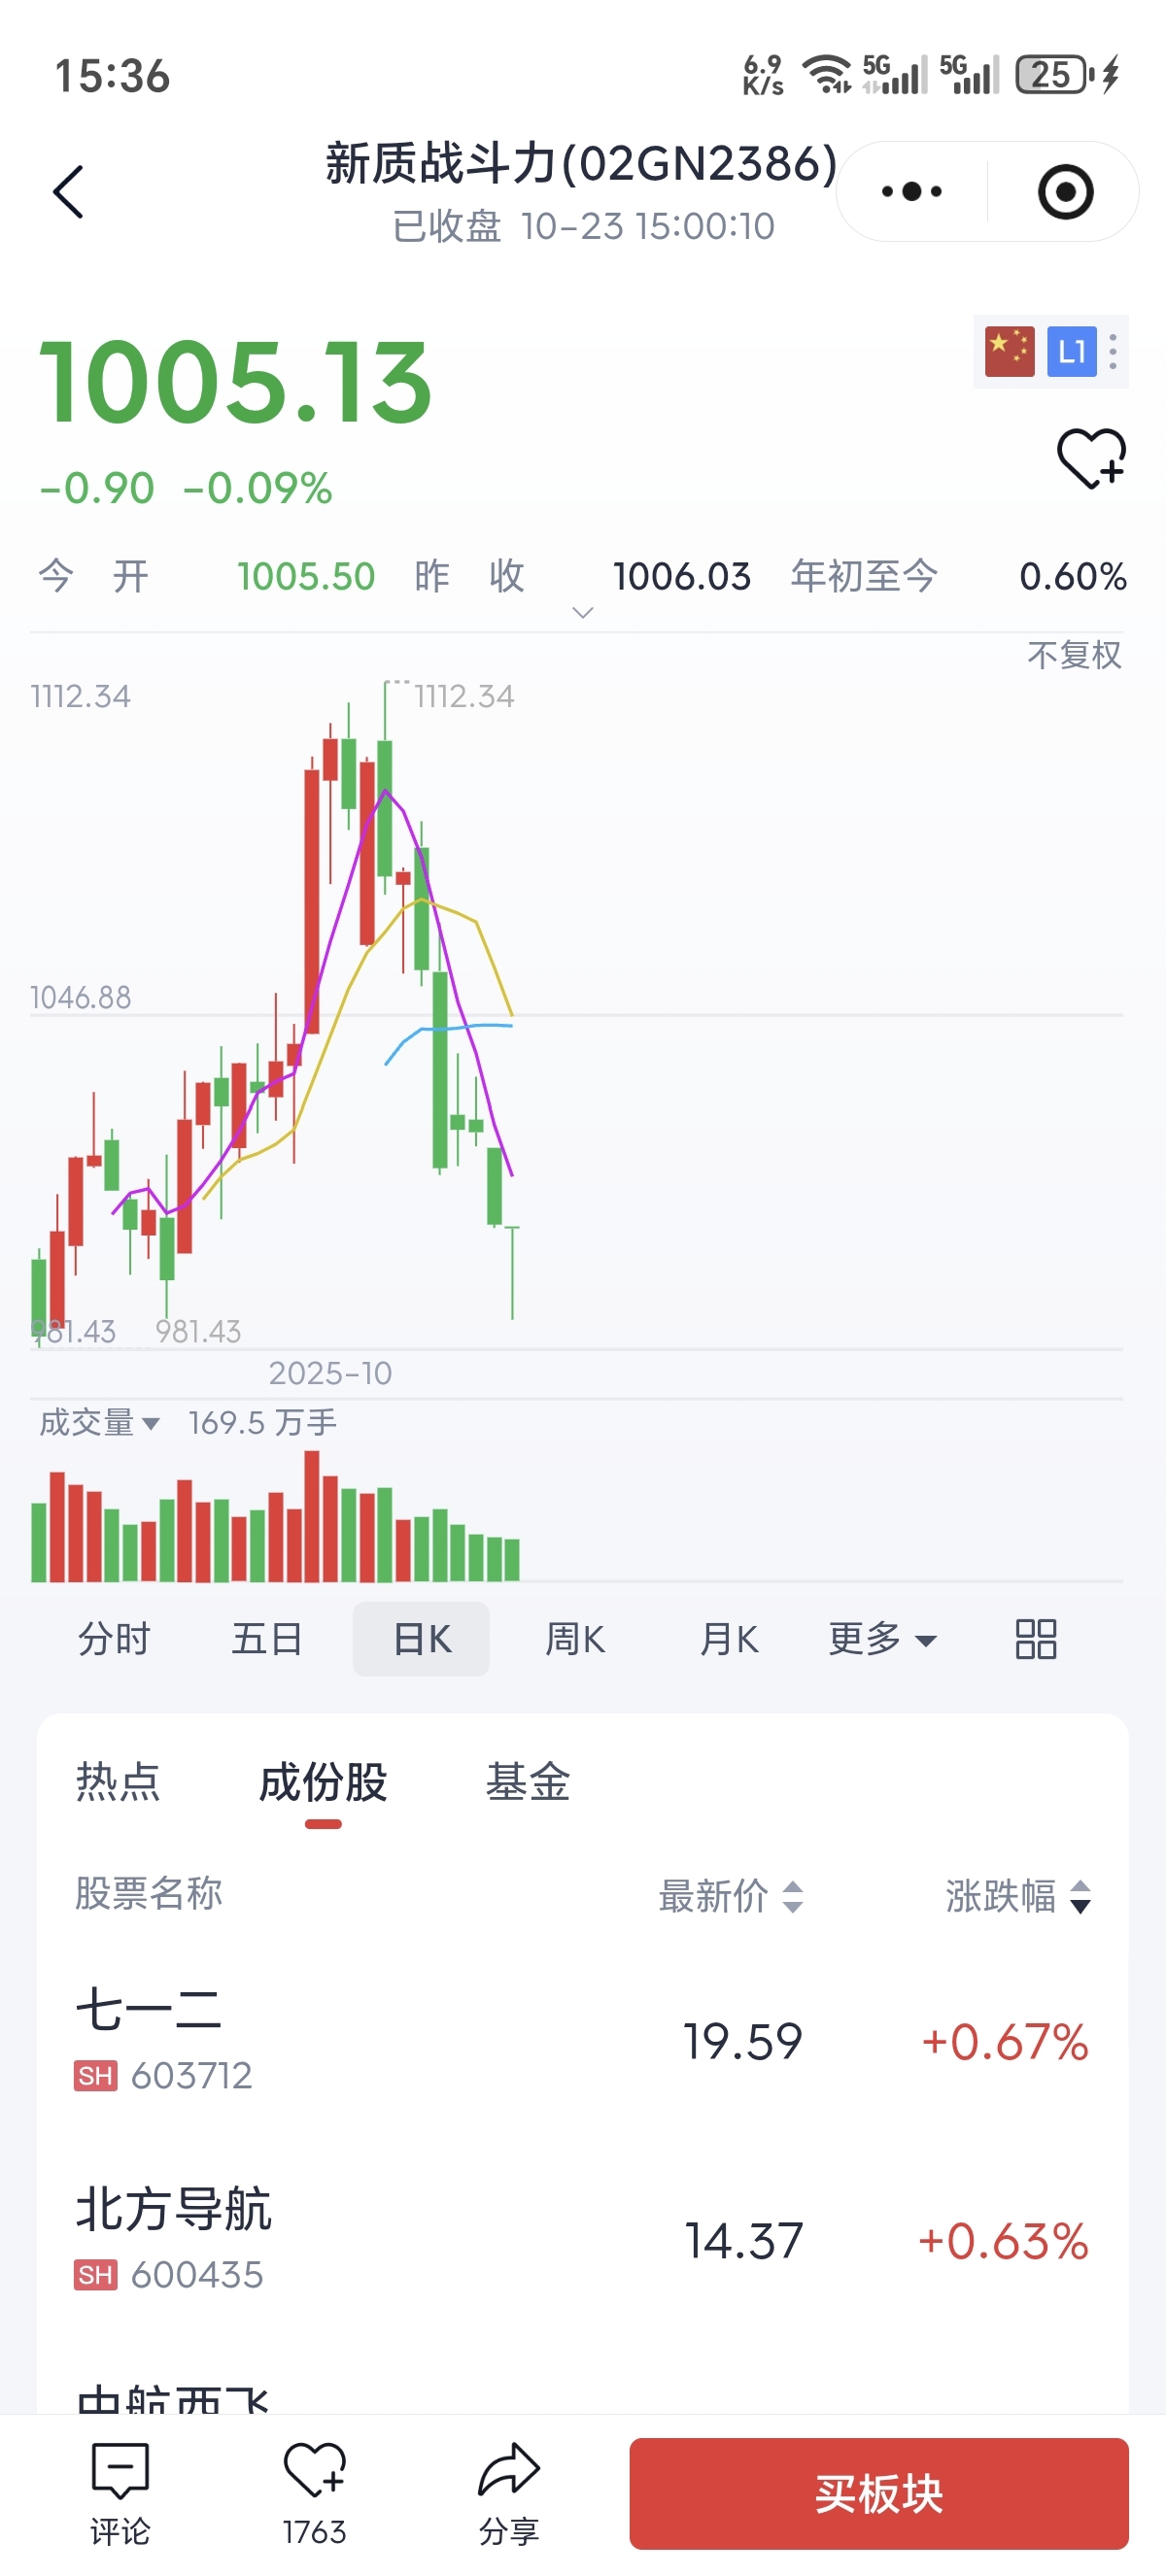This screenshot has height=2576, width=1166.
Task: Tap the circular close target icon
Action: tap(1065, 192)
